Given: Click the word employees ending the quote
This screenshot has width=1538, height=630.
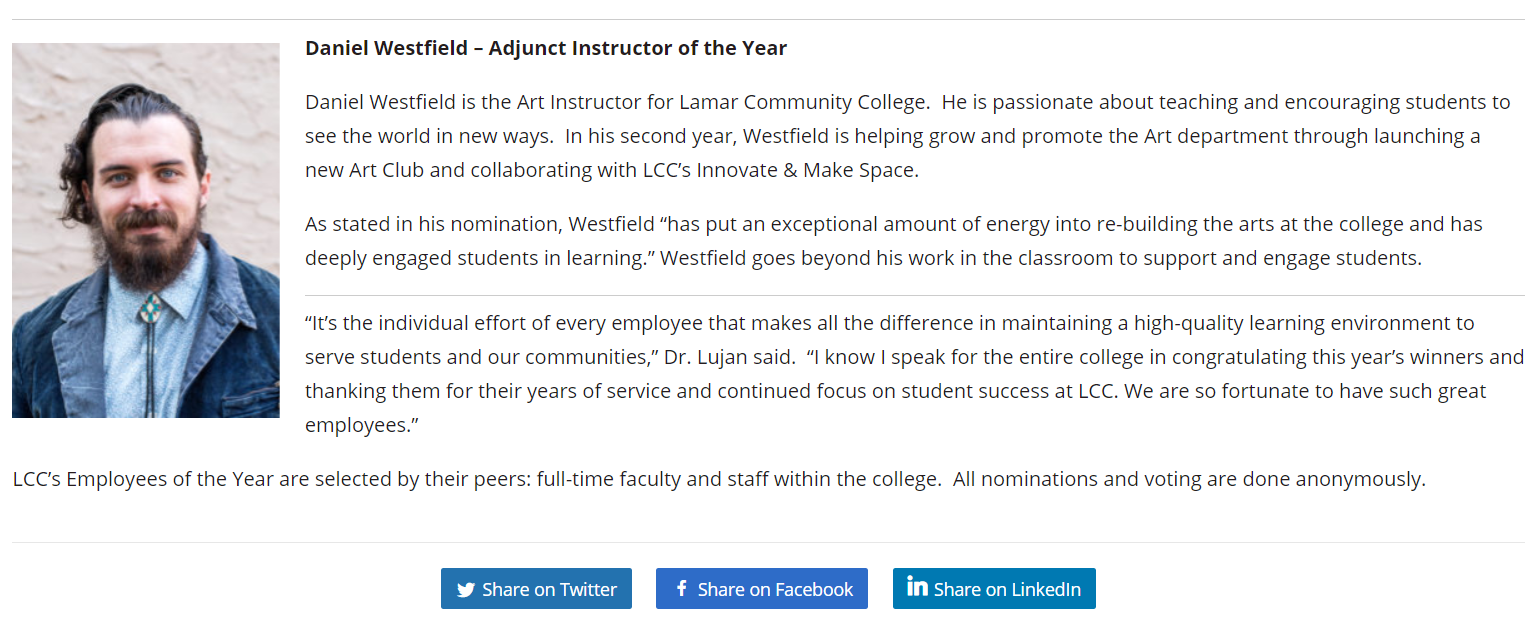Looking at the screenshot, I should pyautogui.click(x=361, y=425).
